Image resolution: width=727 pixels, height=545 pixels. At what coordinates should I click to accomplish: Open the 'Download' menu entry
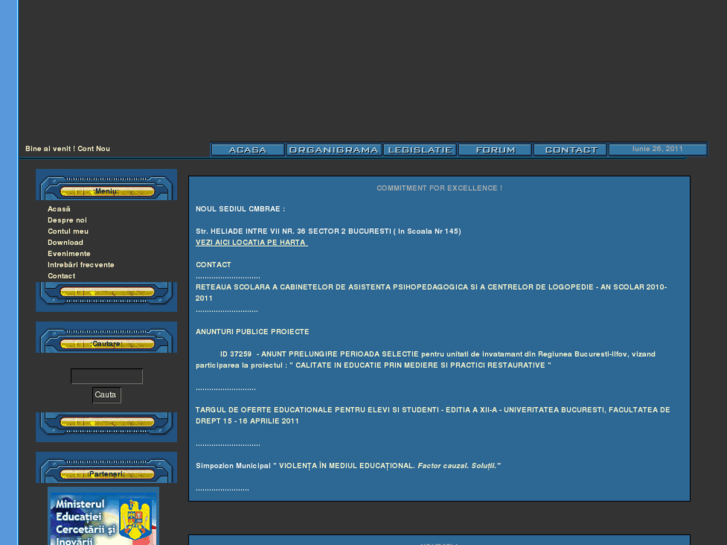point(65,243)
